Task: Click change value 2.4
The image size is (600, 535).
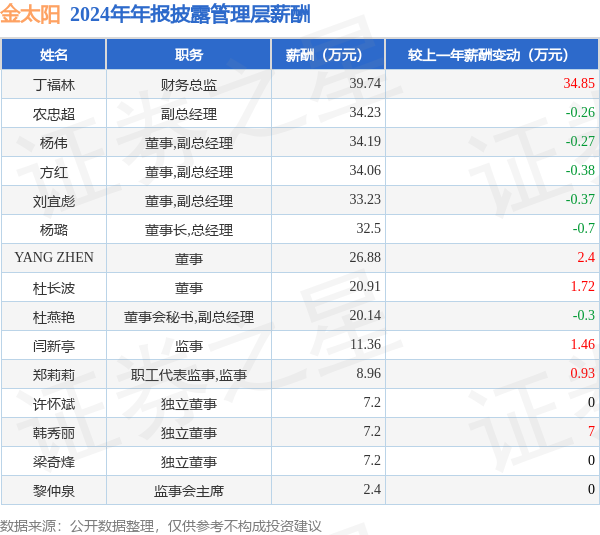Action: [586, 257]
